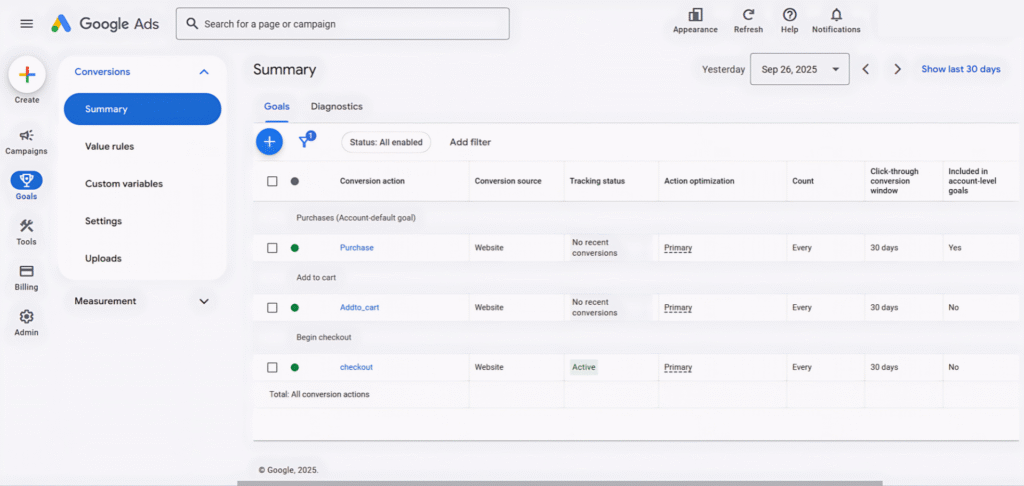Viewport: 1024px width, 486px height.
Task: Open the hamburger main menu
Action: 26,23
